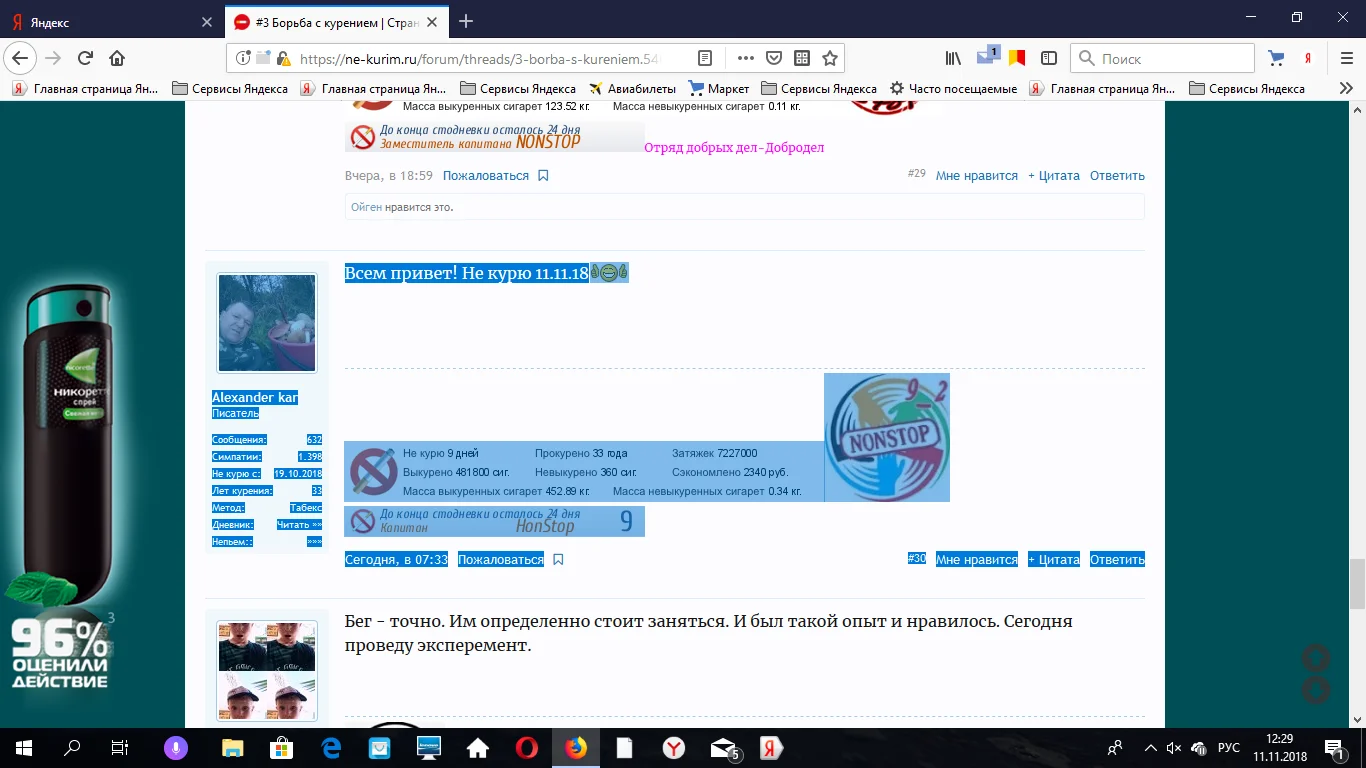Open the Windows Action Center notifications

[1335, 748]
